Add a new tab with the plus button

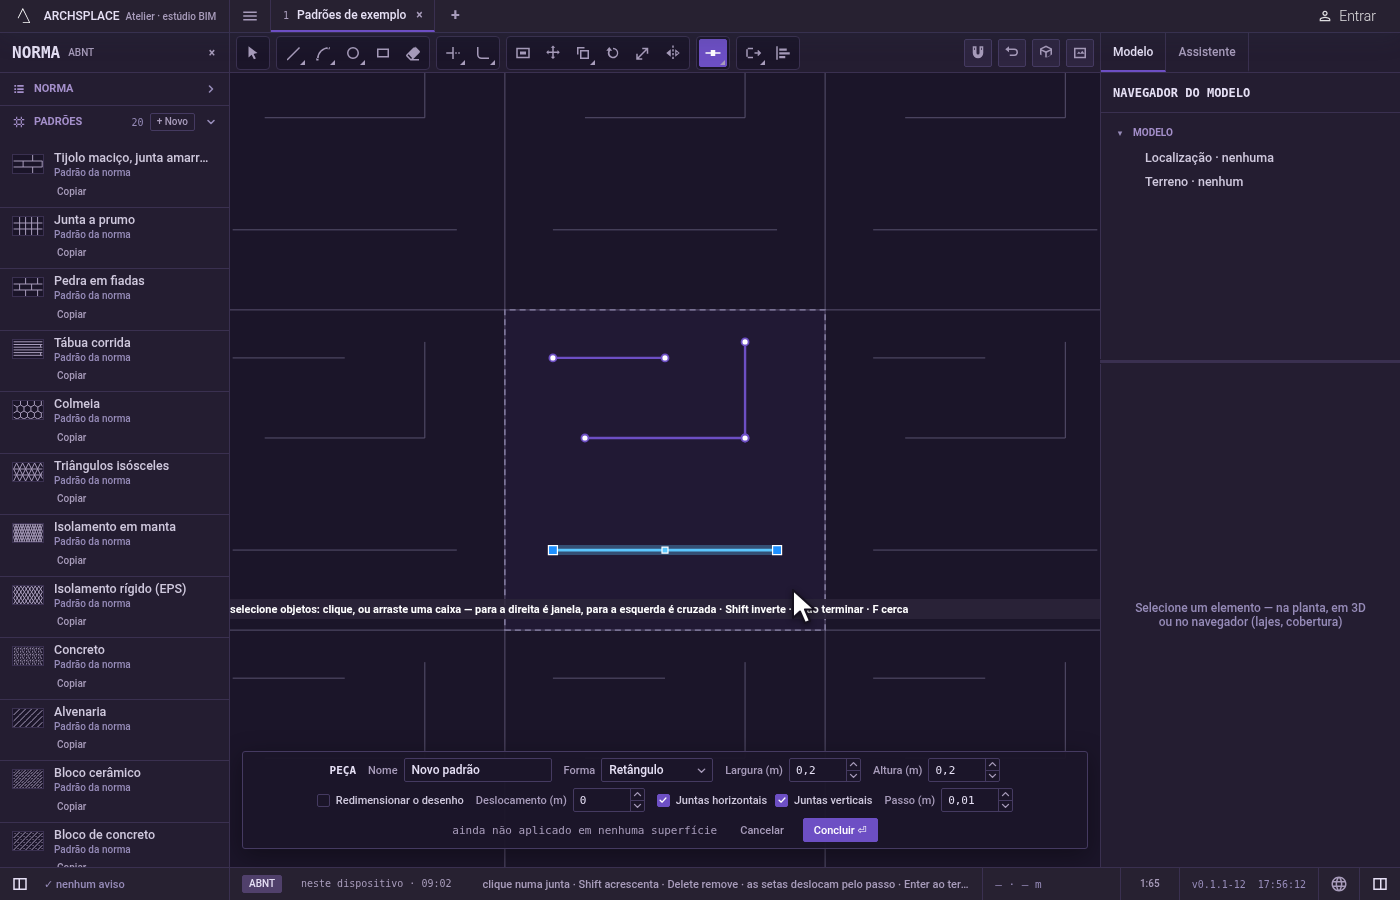(455, 15)
